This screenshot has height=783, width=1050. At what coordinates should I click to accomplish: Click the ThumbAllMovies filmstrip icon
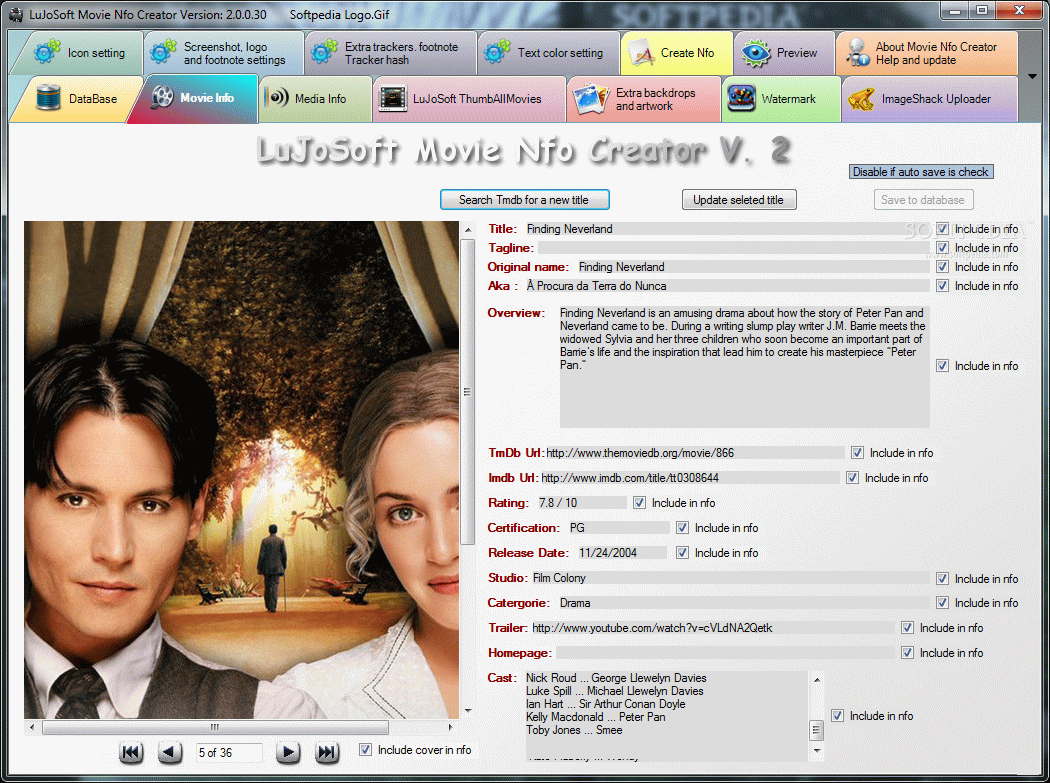click(x=392, y=98)
